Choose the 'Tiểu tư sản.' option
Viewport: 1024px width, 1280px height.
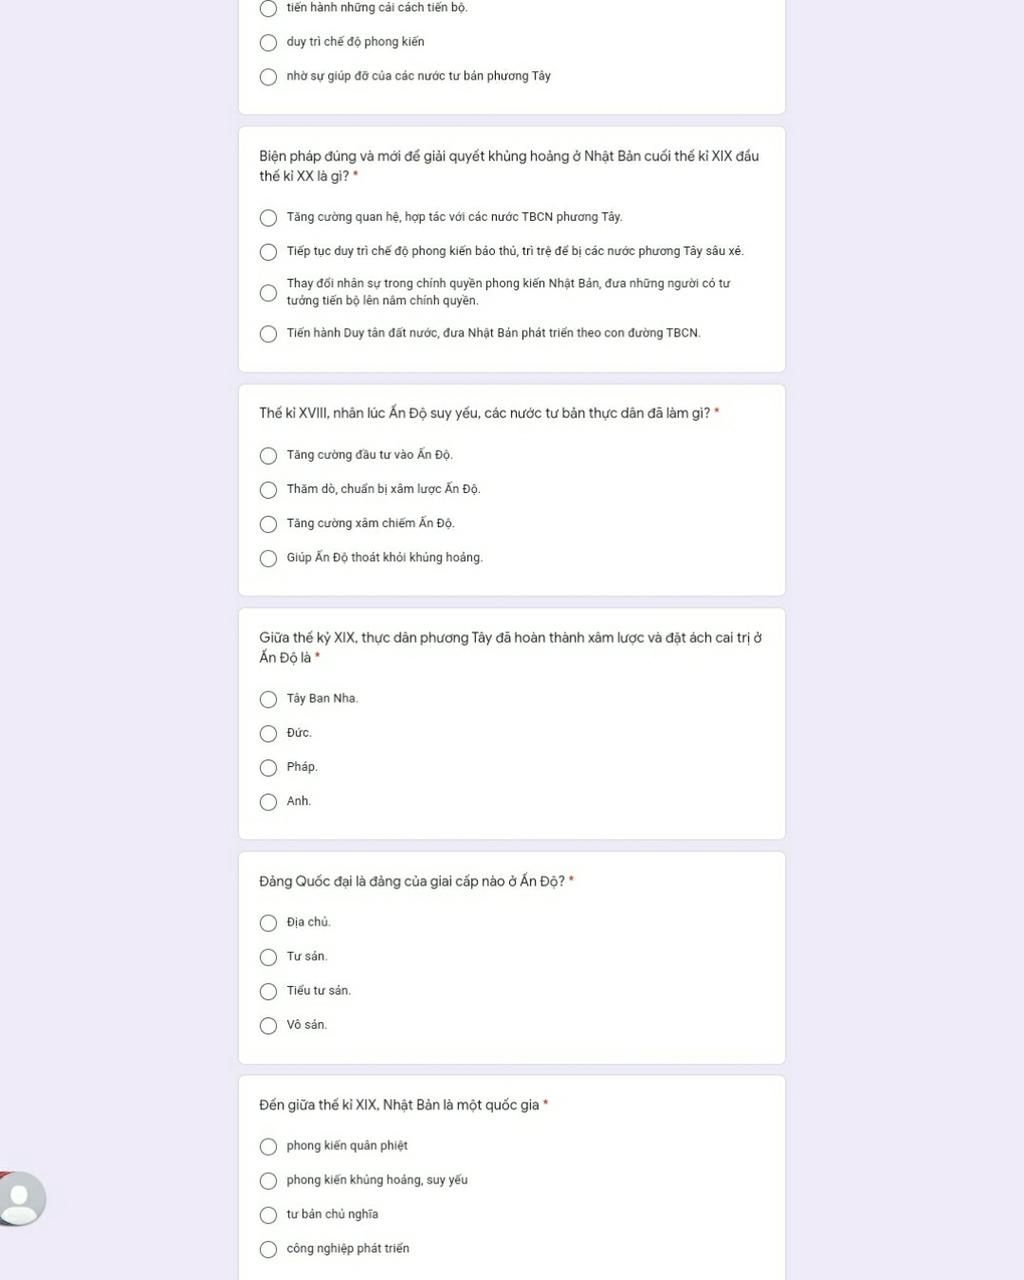(268, 992)
